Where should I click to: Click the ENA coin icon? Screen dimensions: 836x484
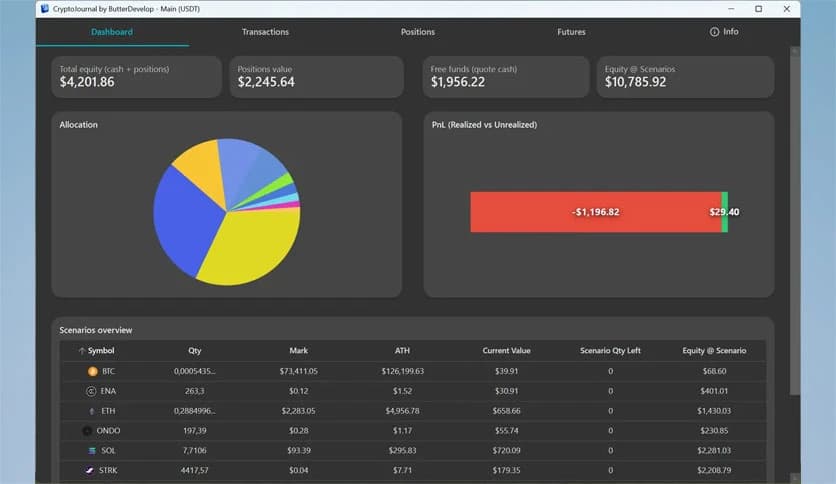point(91,390)
